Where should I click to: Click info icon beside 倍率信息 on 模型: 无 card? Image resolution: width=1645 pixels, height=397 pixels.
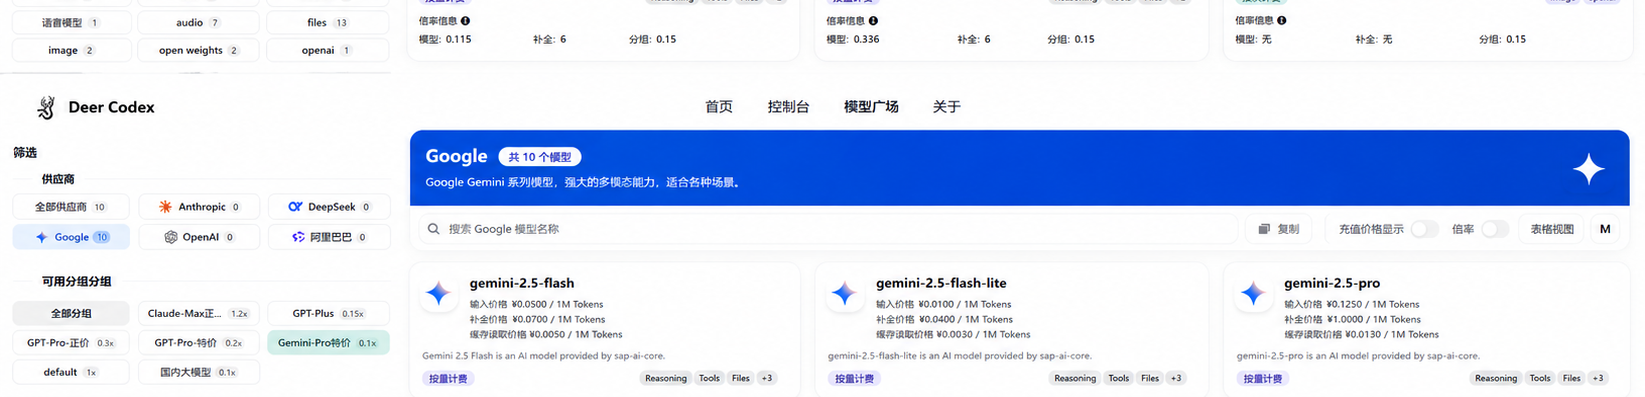click(1282, 20)
